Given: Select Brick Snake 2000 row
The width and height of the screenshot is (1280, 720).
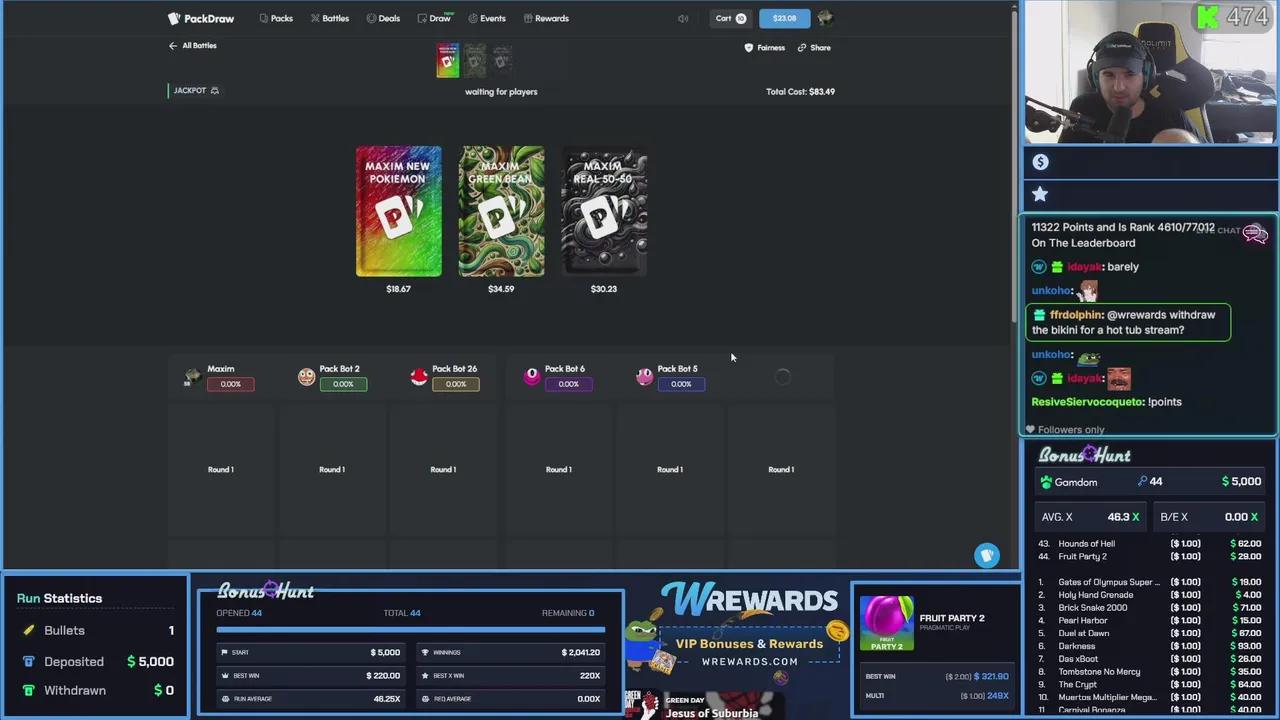Looking at the screenshot, I should 1149,608.
